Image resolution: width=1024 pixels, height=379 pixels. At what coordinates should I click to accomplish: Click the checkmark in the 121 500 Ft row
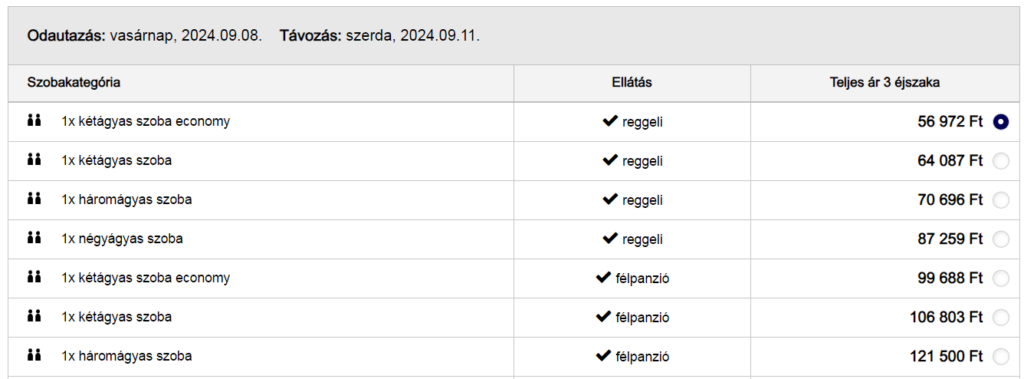[603, 356]
